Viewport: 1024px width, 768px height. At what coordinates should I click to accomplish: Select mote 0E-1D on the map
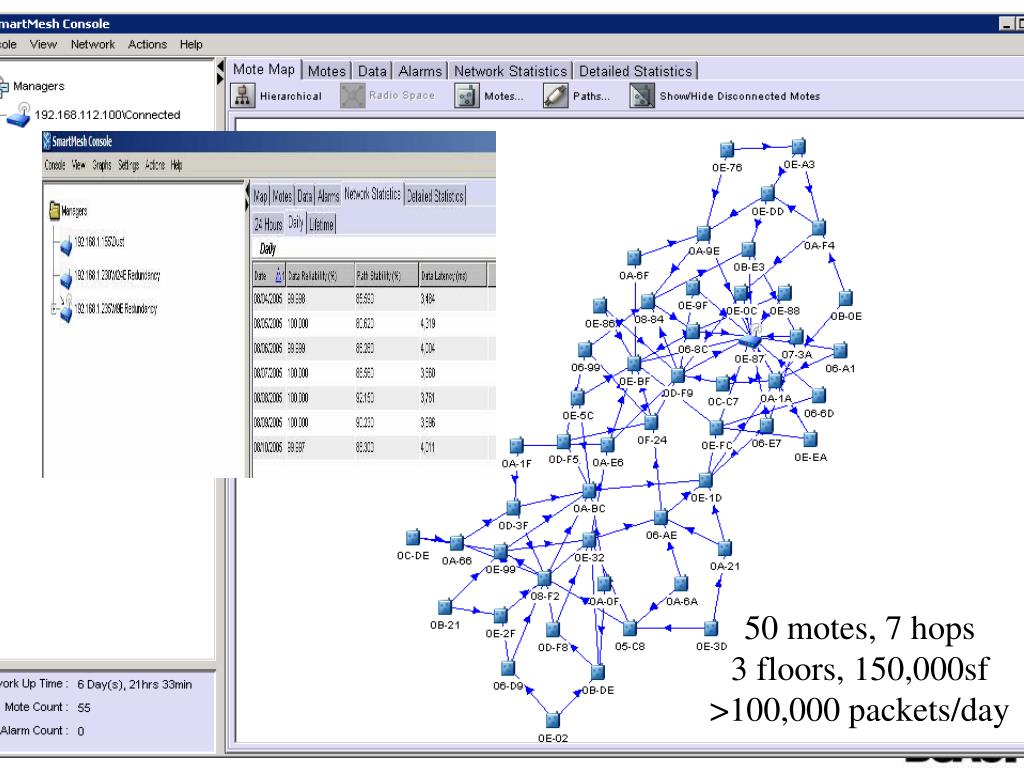pos(706,481)
